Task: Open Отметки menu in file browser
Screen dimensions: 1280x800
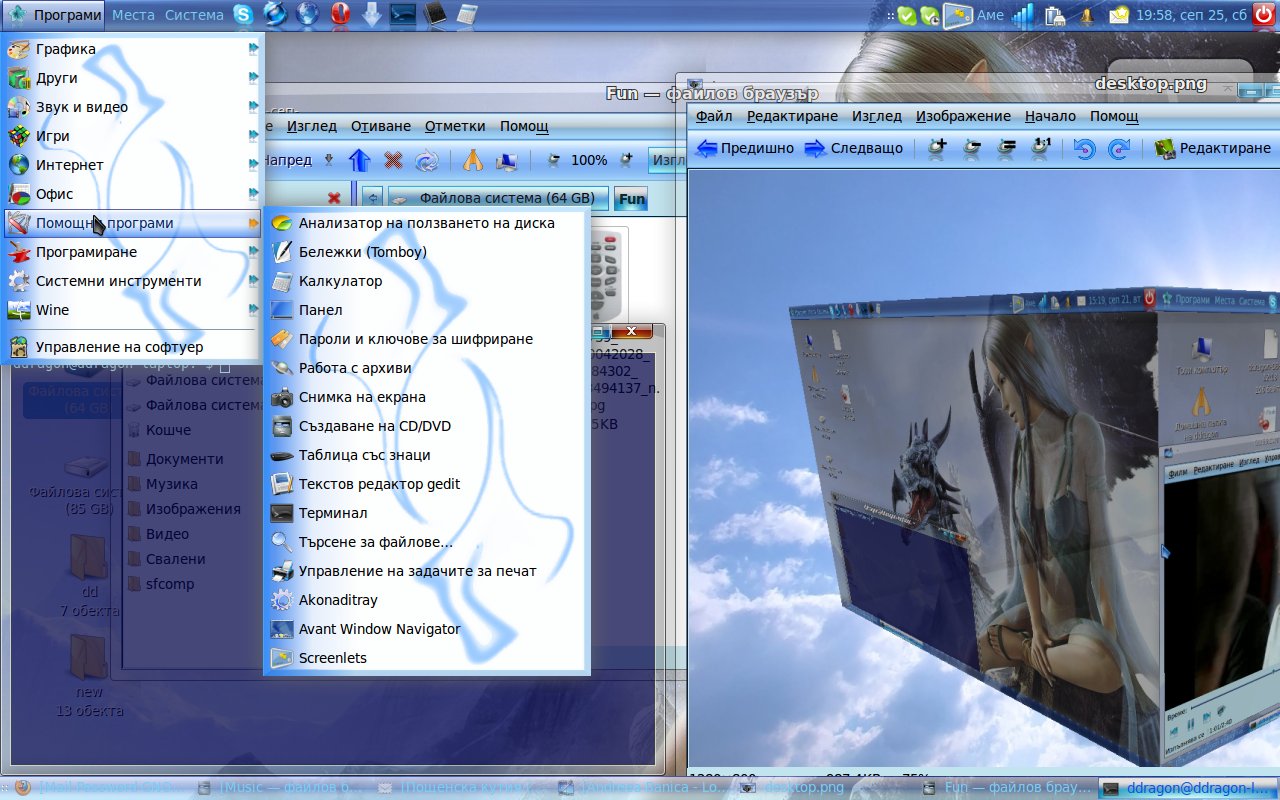Action: tap(455, 126)
